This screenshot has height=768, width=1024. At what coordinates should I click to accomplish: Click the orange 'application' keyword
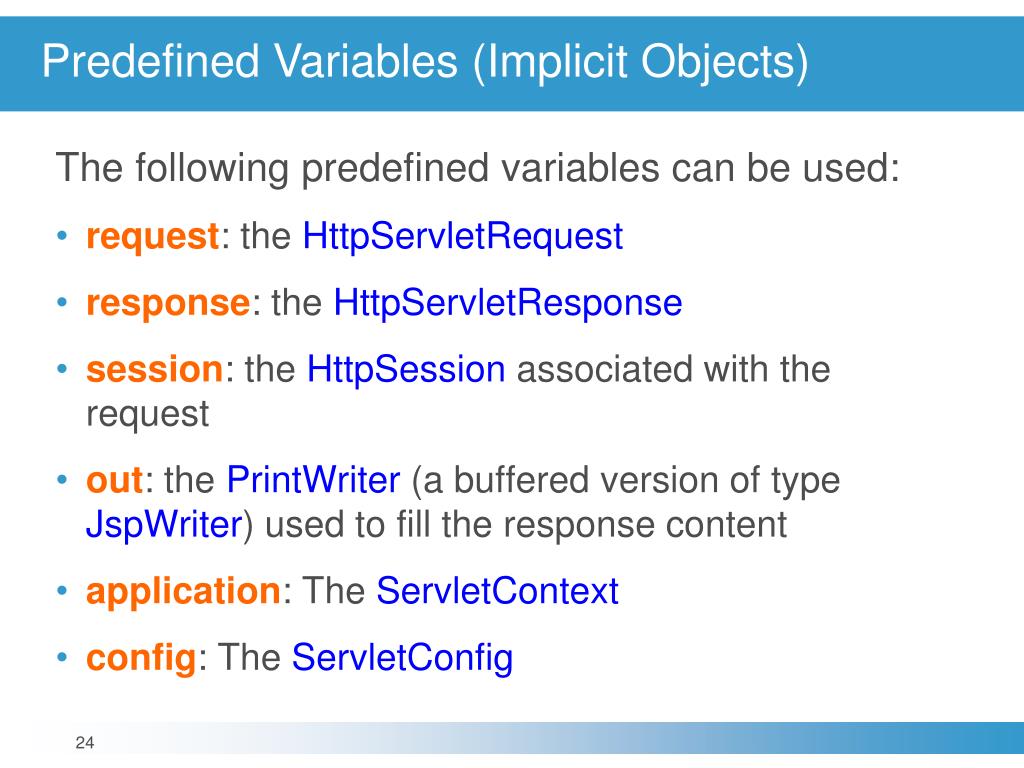pos(184,591)
